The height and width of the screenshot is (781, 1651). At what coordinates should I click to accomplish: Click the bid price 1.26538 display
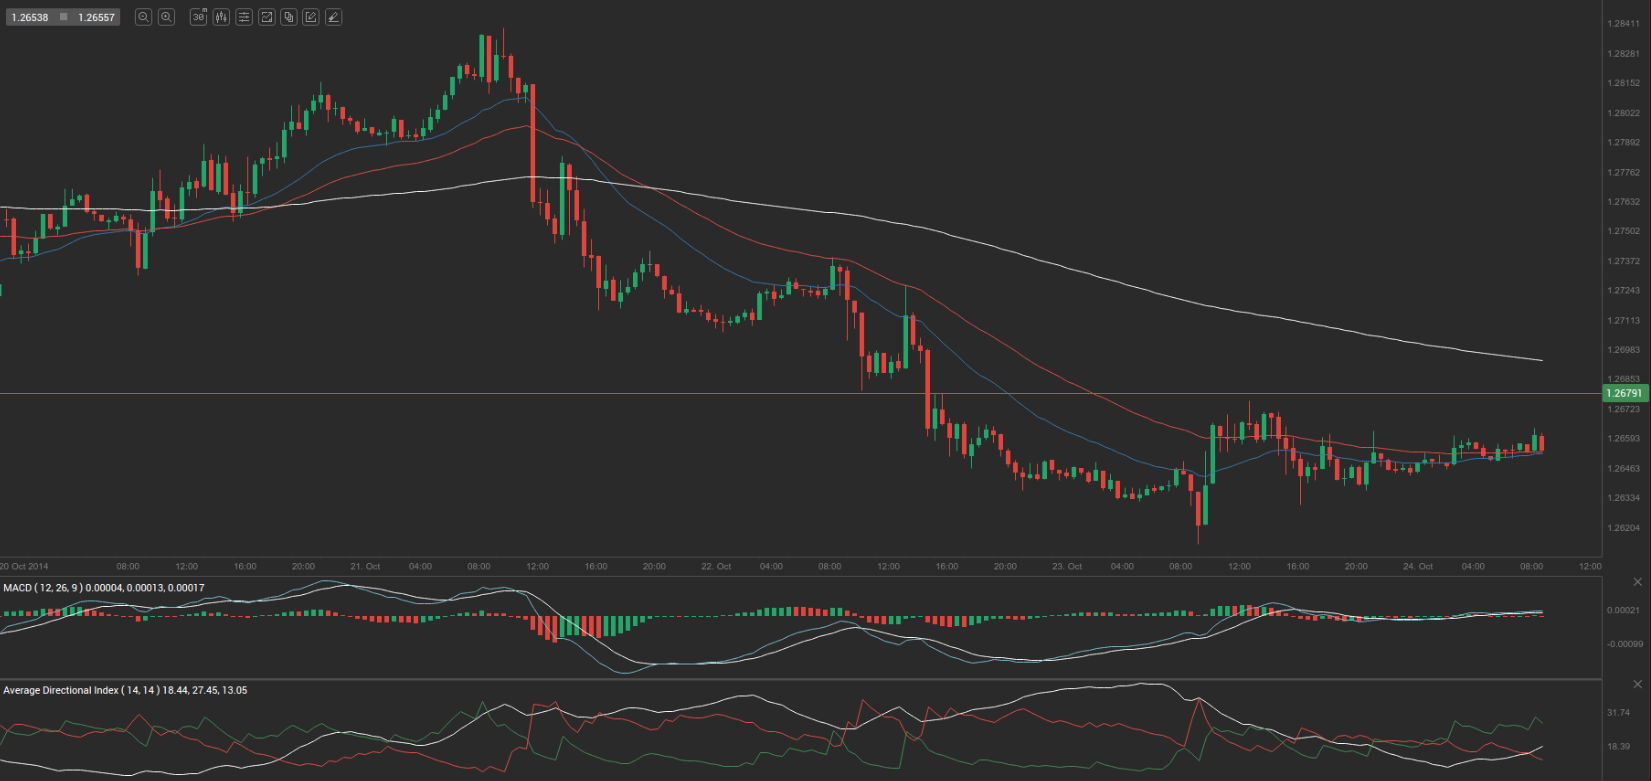pos(30,17)
